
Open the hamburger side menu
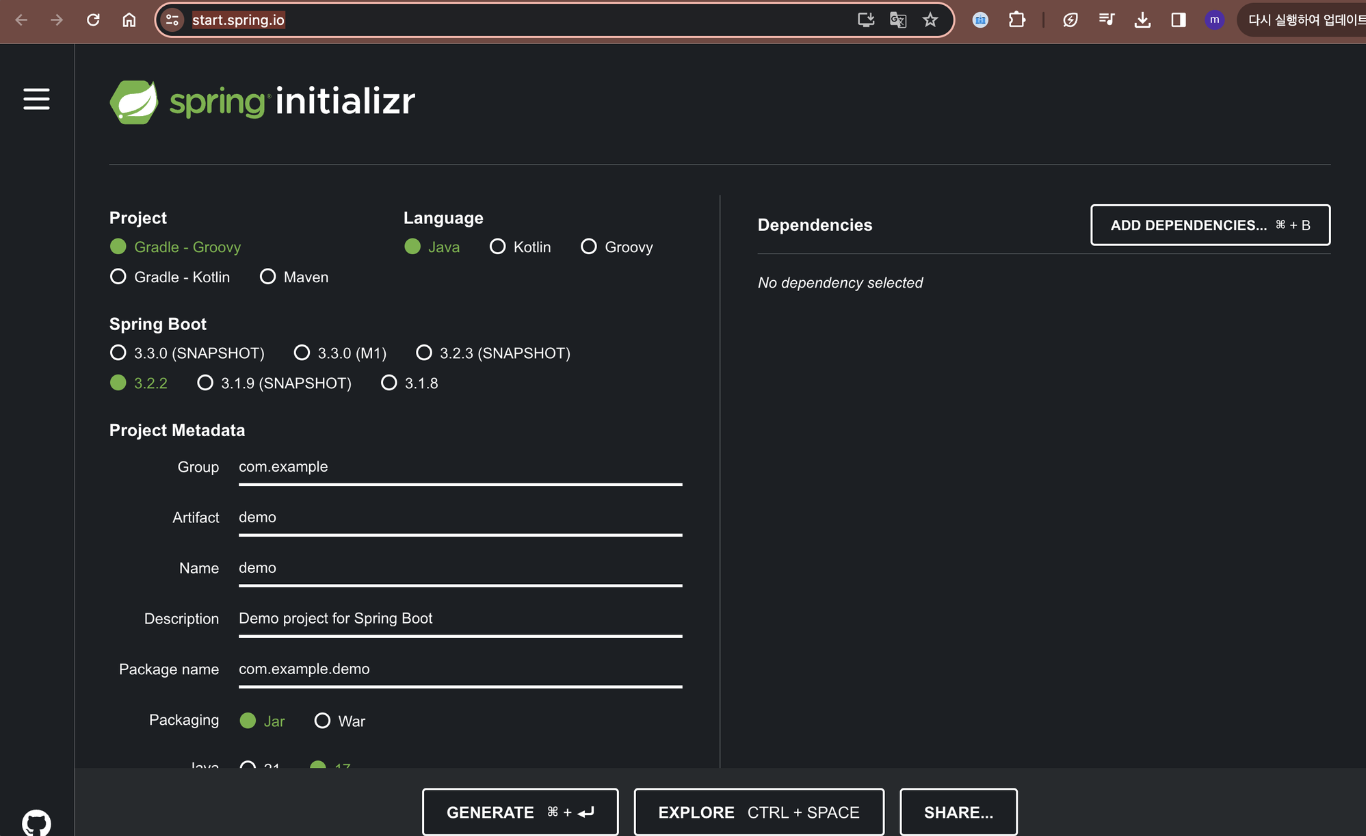[37, 99]
